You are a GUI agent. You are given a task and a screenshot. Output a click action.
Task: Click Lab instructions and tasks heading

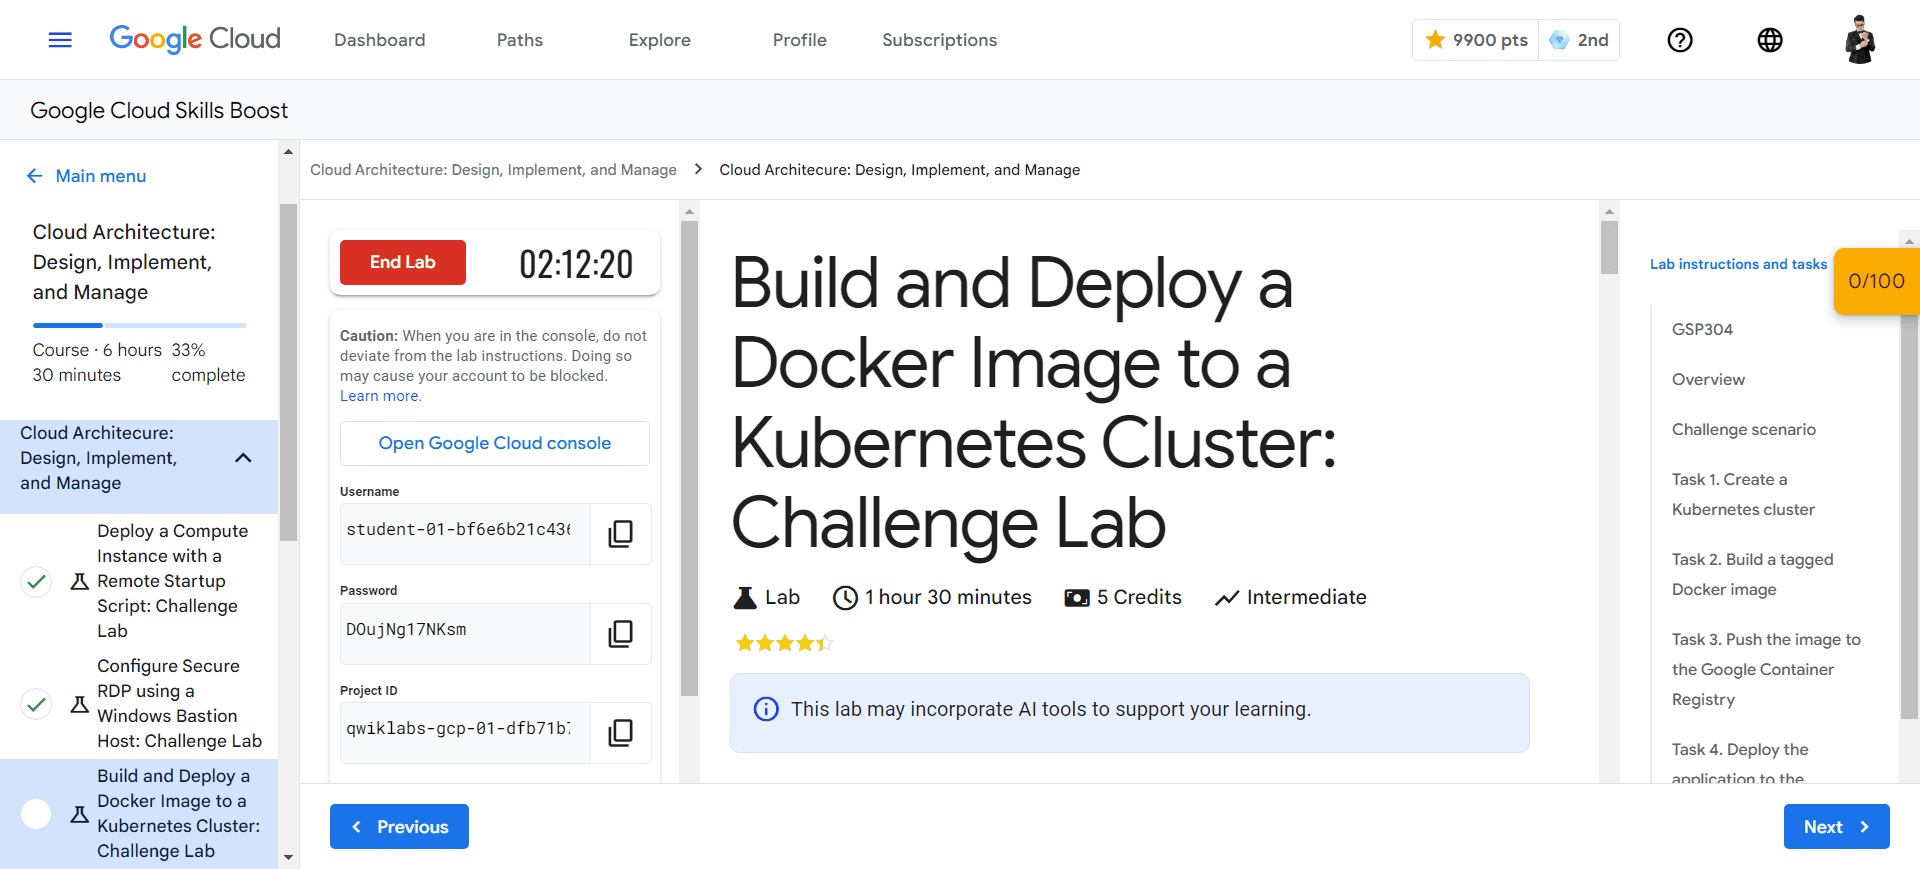(x=1738, y=264)
